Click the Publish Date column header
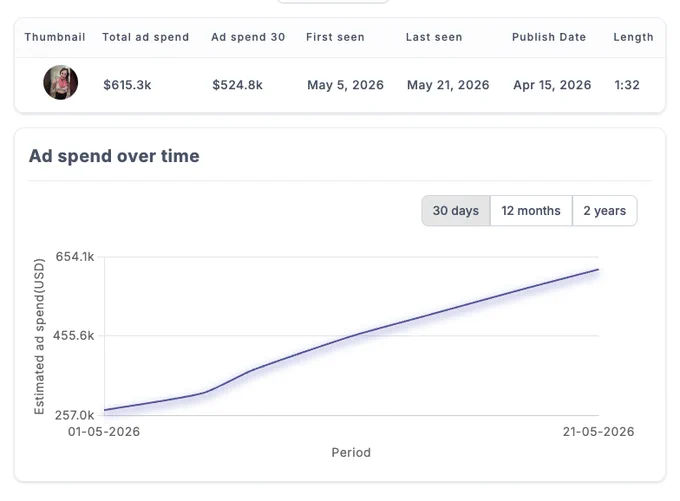The width and height of the screenshot is (680, 501). click(549, 37)
